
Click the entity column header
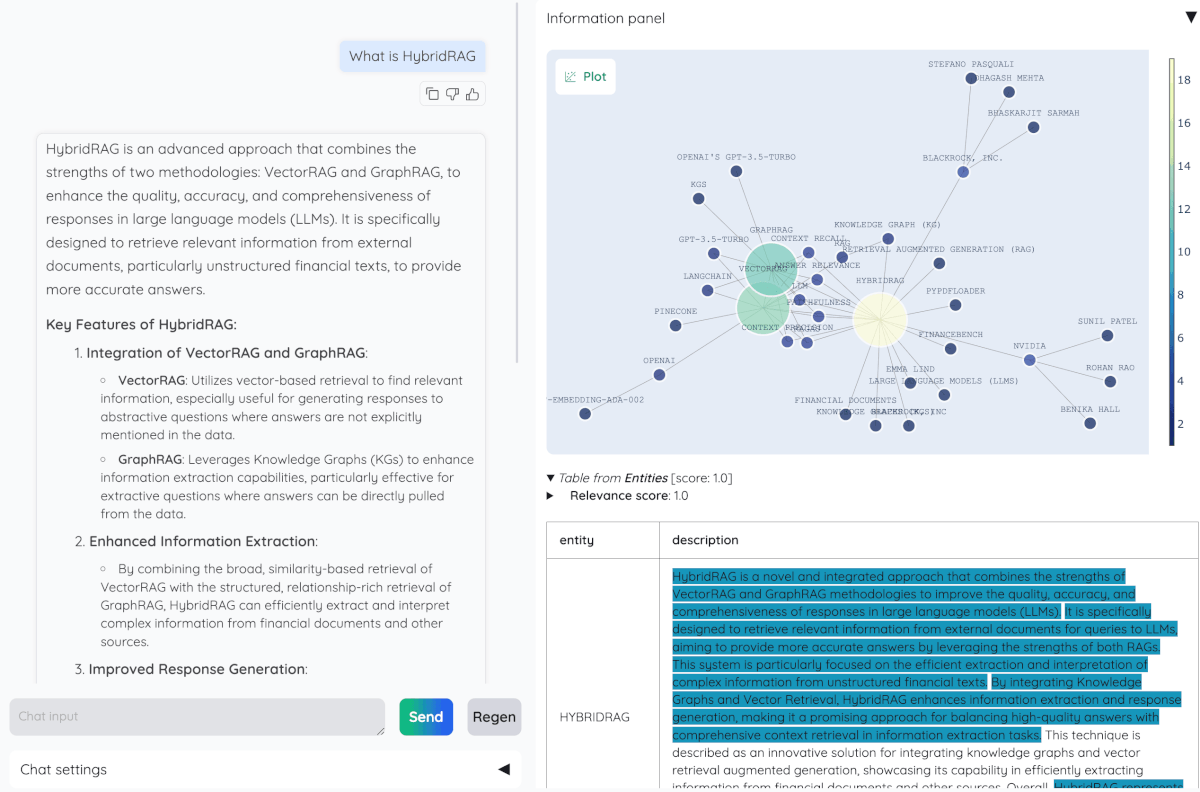575,539
